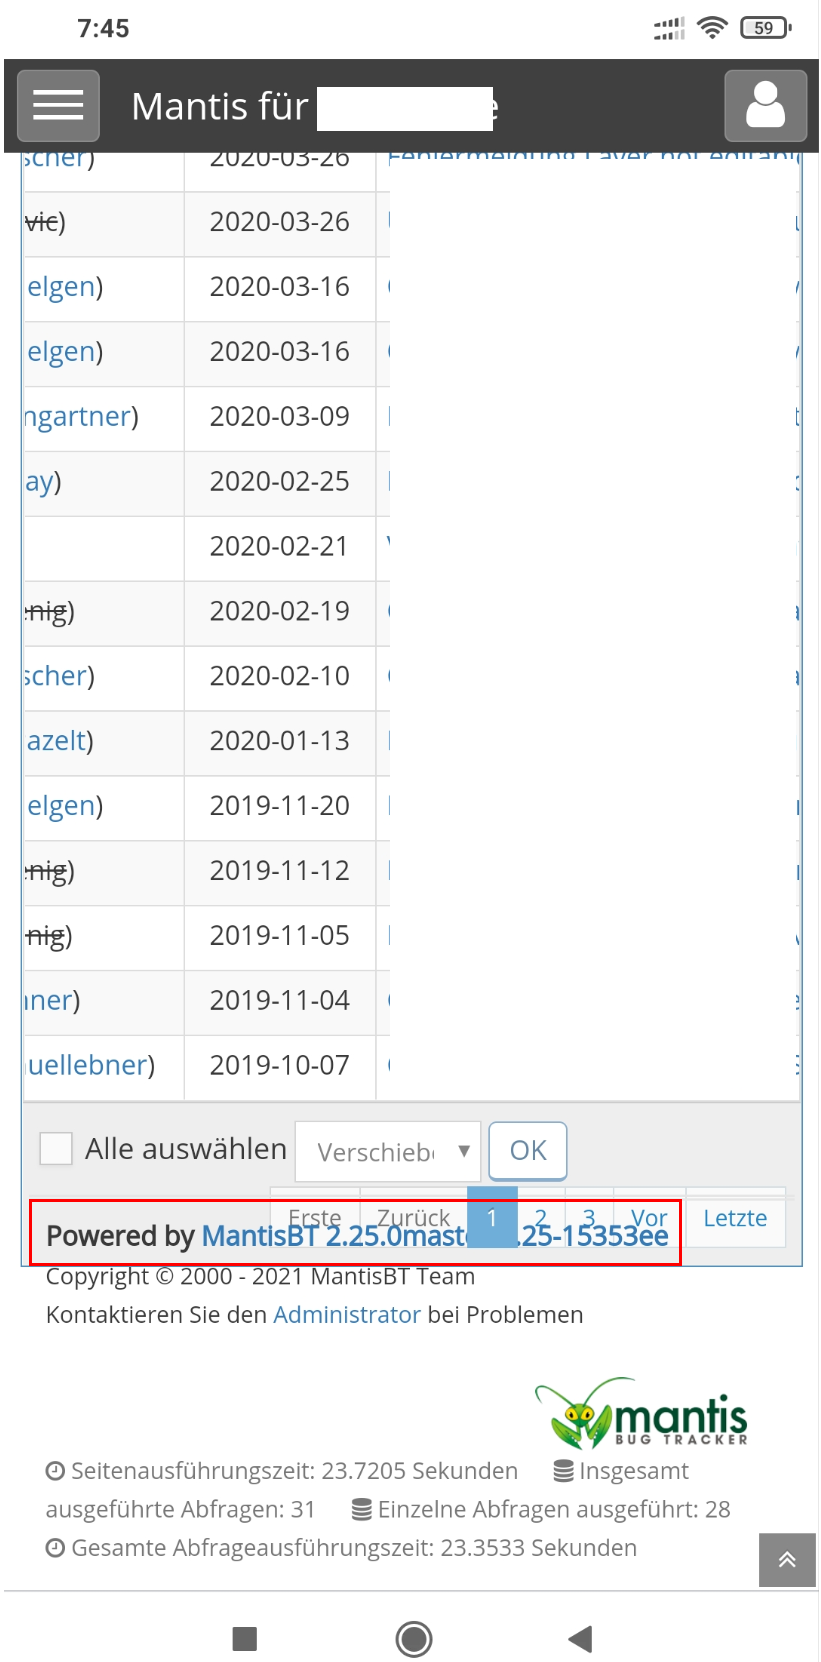Select pagination page 2
Screen dimensions: 821x1662
[x=541, y=1216]
